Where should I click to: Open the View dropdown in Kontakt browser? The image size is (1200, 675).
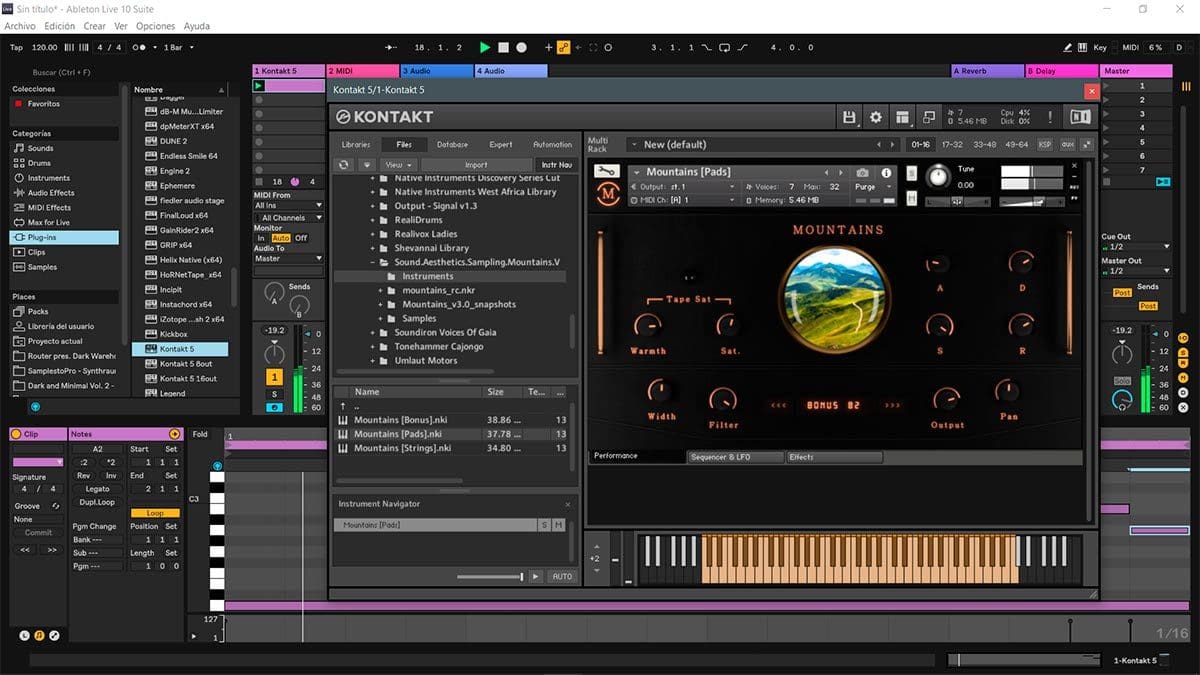coord(398,165)
